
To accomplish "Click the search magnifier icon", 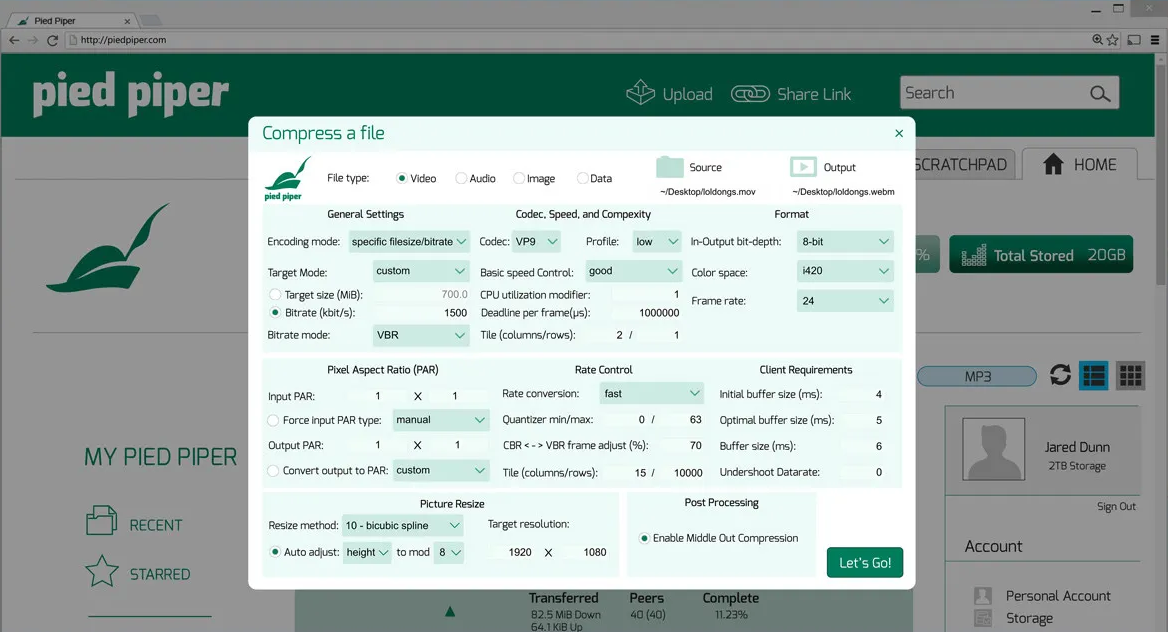I will 1099,94.
